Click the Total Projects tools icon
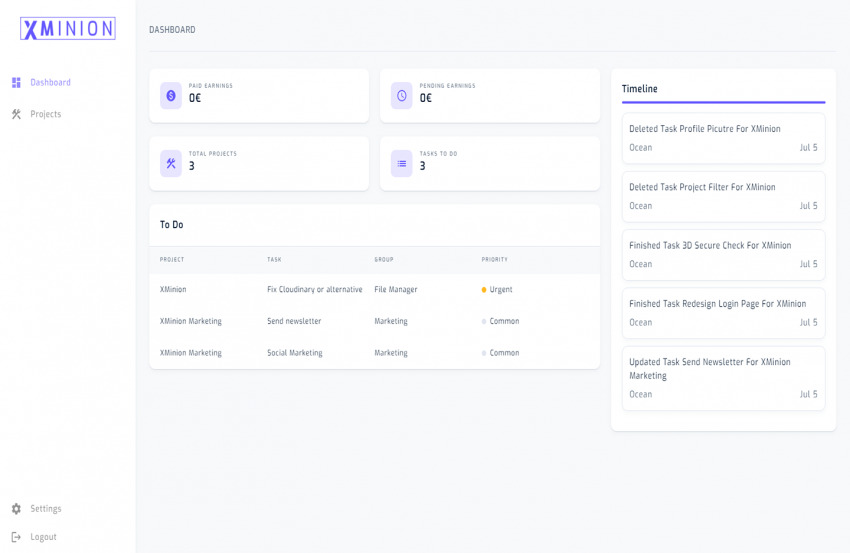850x553 pixels. (171, 164)
